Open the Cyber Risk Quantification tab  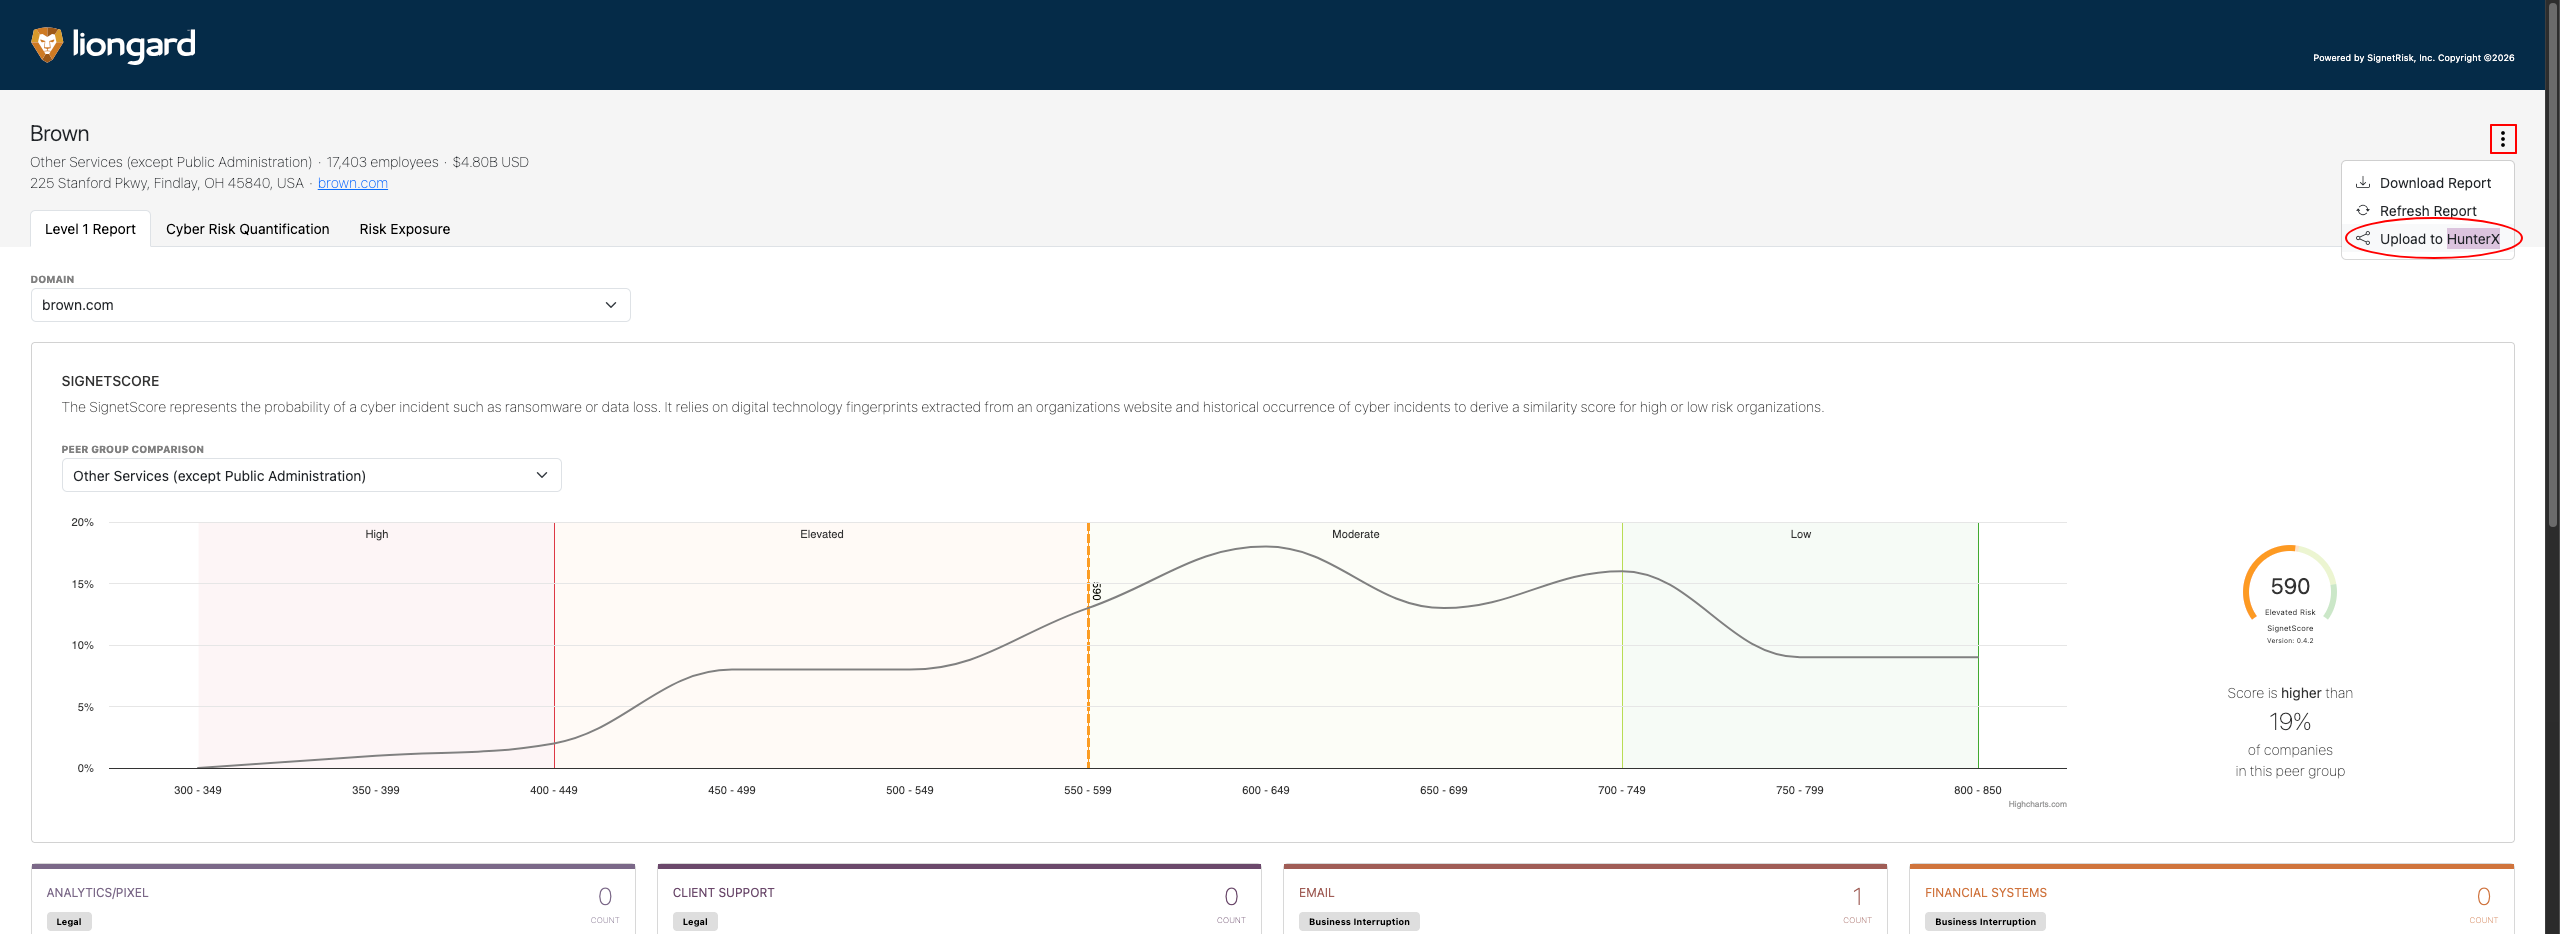point(248,229)
